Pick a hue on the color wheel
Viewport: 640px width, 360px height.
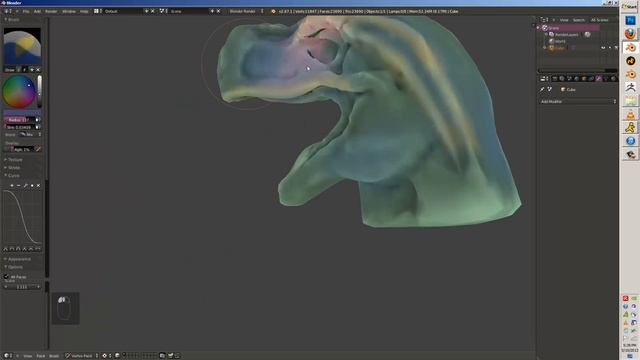coord(19,91)
